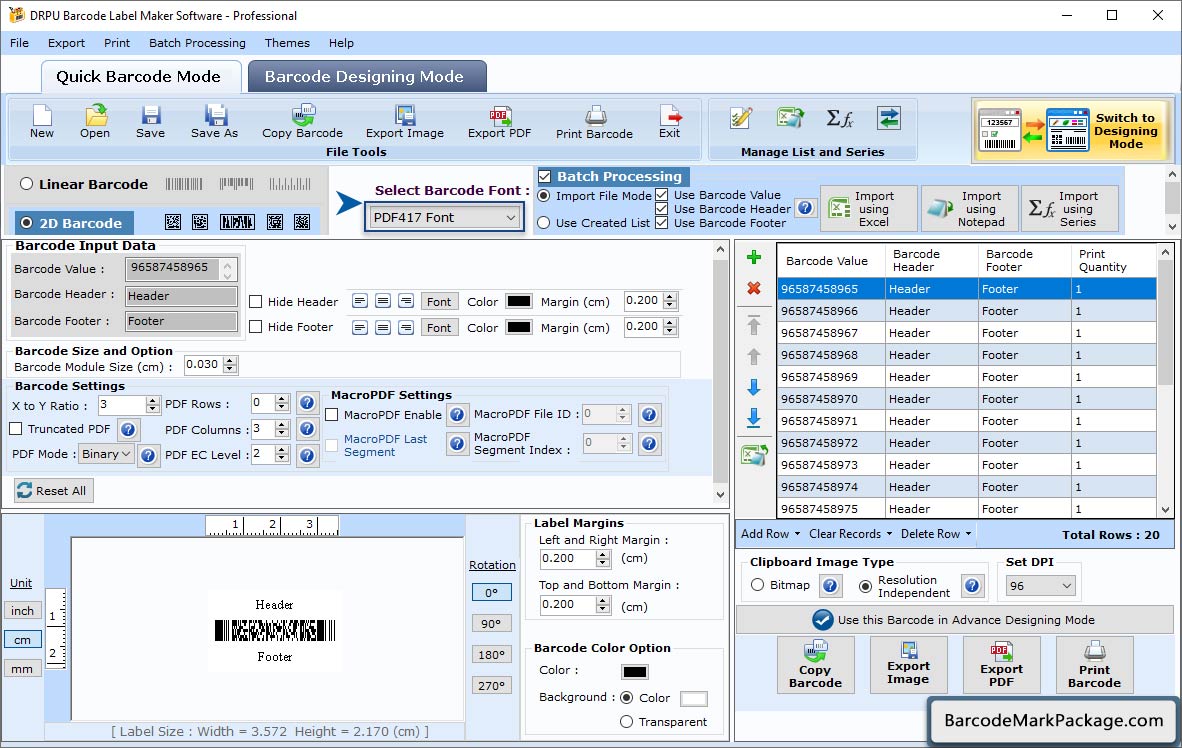This screenshot has width=1182, height=748.
Task: Select row with value 96587458970
Action: pyautogui.click(x=966, y=399)
